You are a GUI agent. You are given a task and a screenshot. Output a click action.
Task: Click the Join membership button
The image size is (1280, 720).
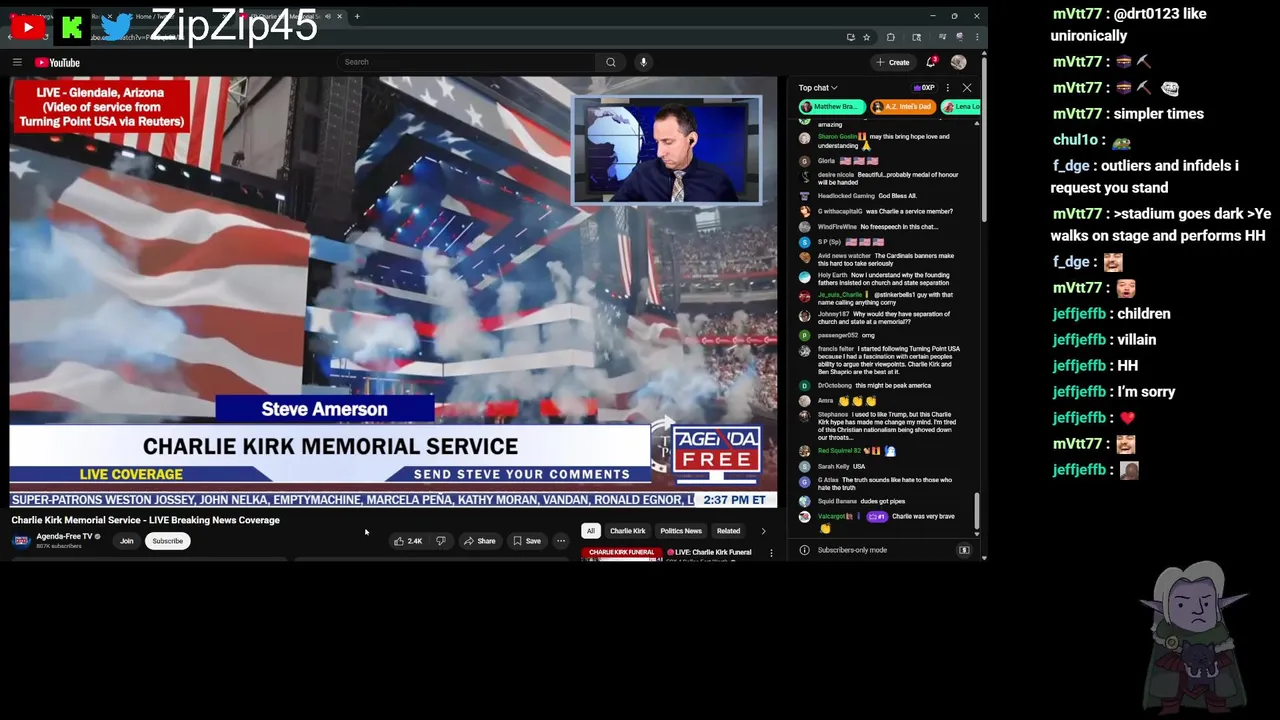pyautogui.click(x=127, y=541)
